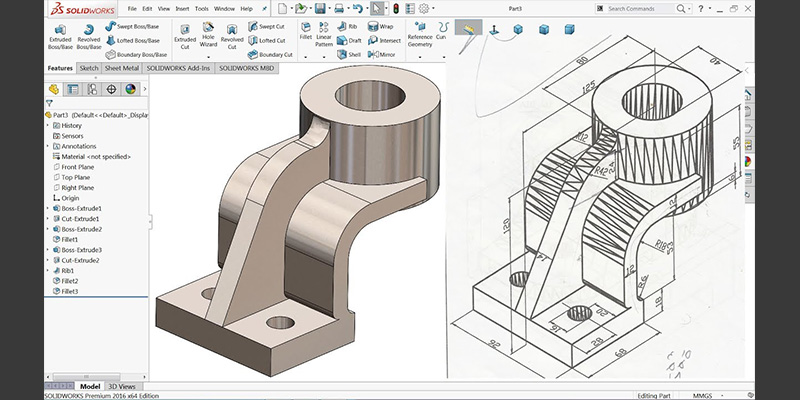Select Material <not specified> item
The width and height of the screenshot is (800, 400).
pos(92,157)
